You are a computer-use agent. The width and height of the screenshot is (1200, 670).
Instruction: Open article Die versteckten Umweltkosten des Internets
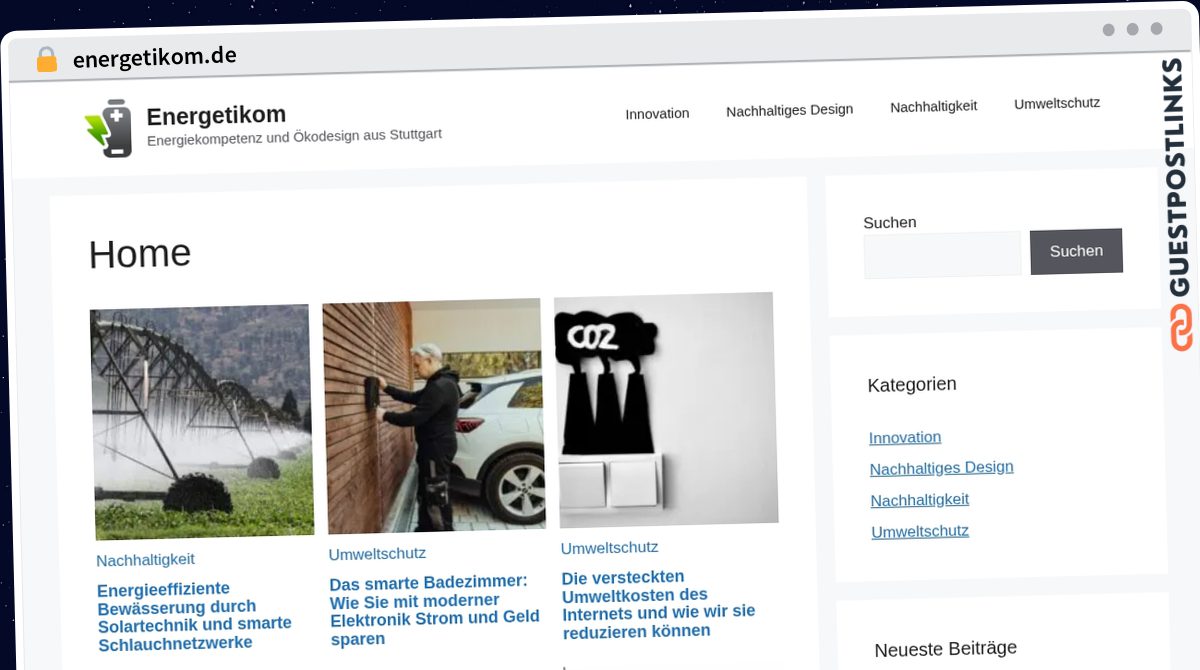point(659,604)
